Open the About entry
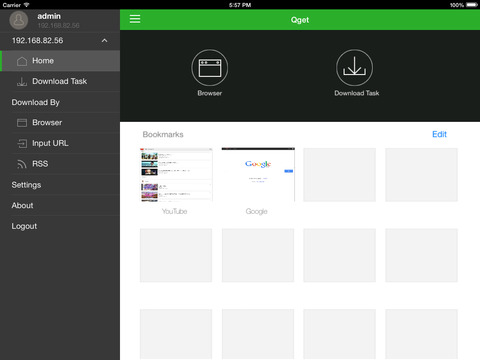This screenshot has height=360, width=480. click(60, 205)
